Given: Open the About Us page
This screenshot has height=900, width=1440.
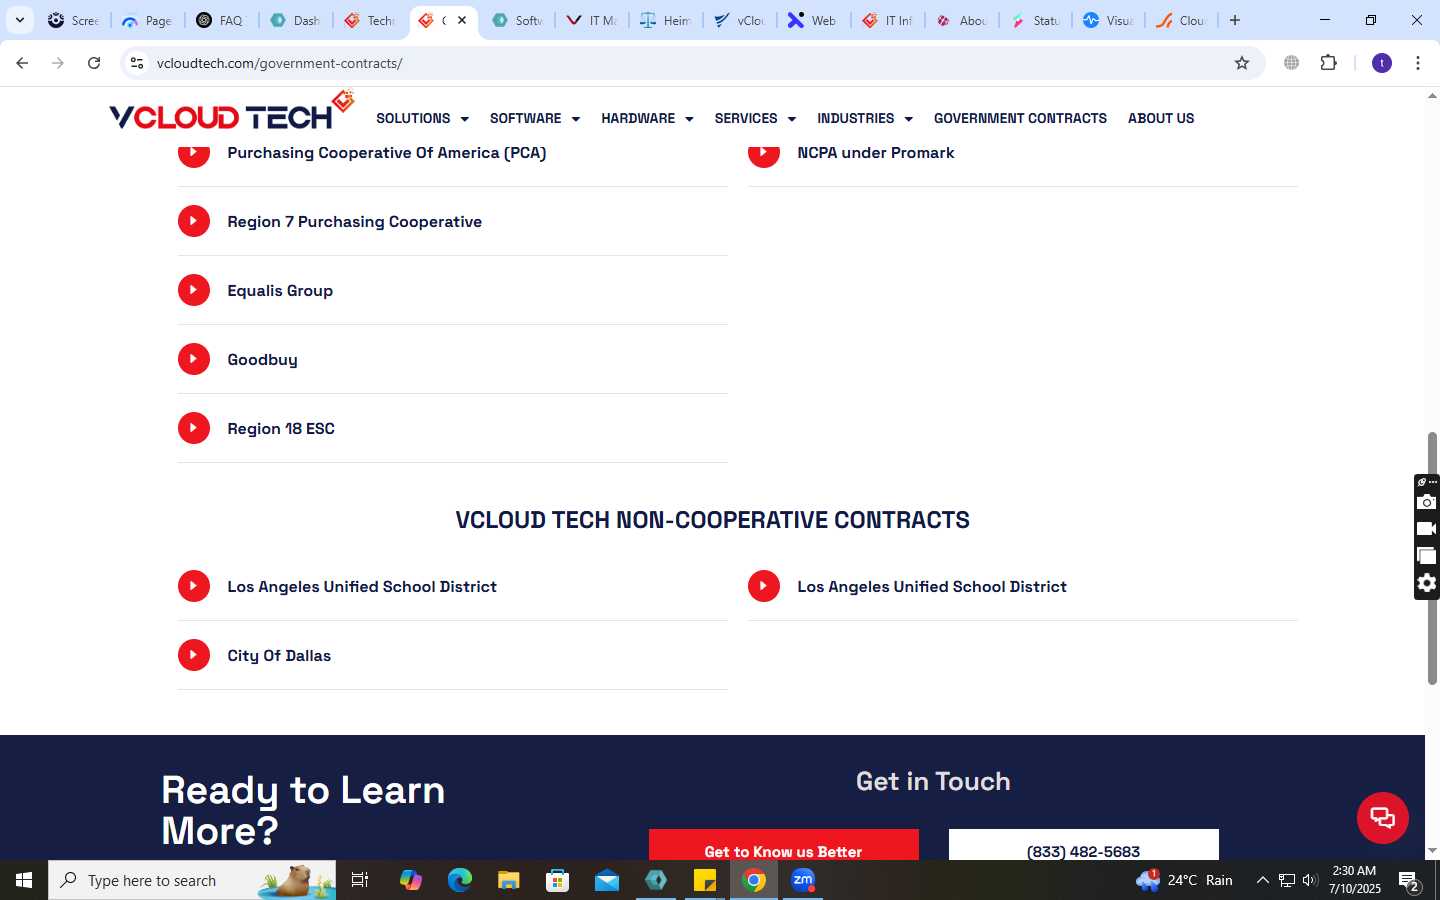Looking at the screenshot, I should (x=1161, y=118).
